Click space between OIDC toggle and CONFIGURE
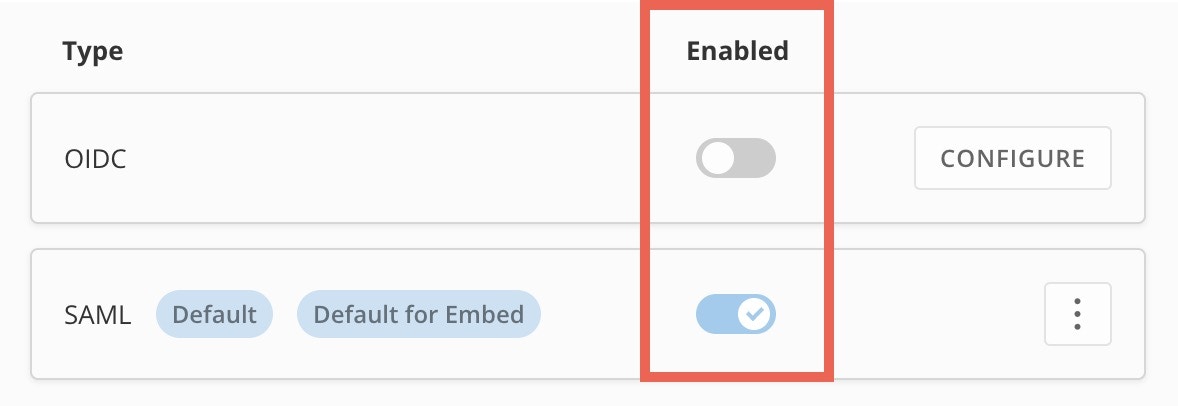1178x406 pixels. click(x=869, y=159)
